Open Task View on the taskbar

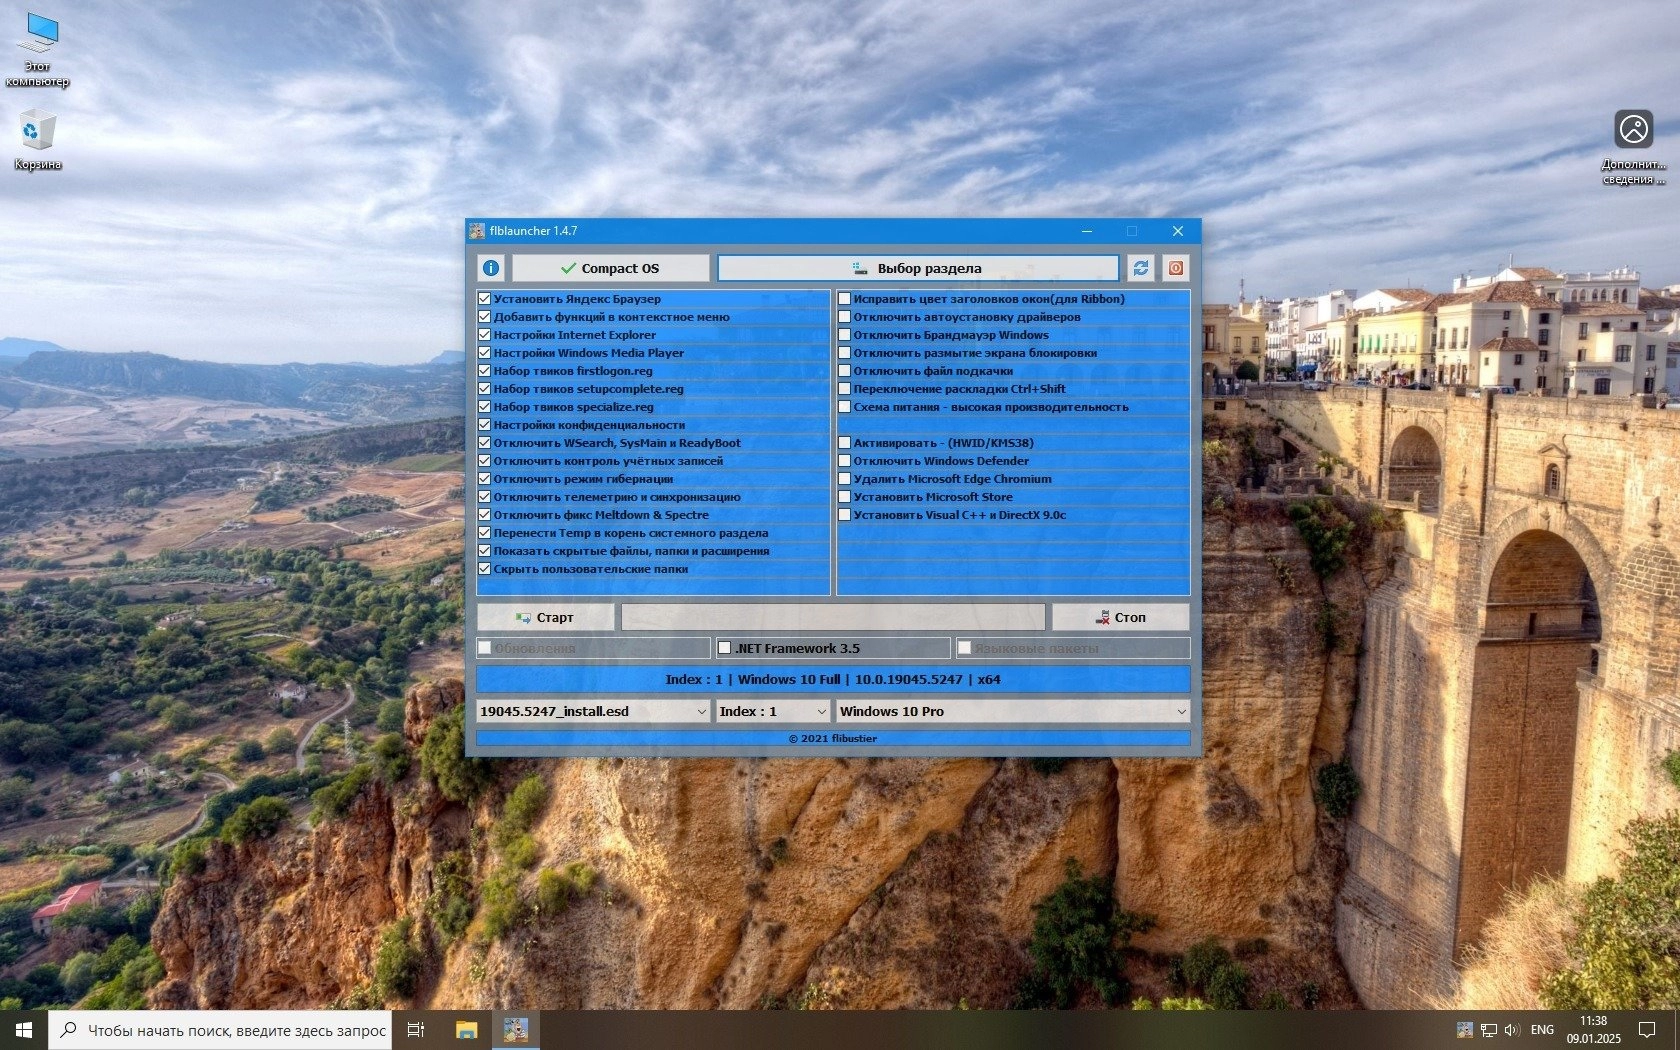pyautogui.click(x=417, y=1030)
